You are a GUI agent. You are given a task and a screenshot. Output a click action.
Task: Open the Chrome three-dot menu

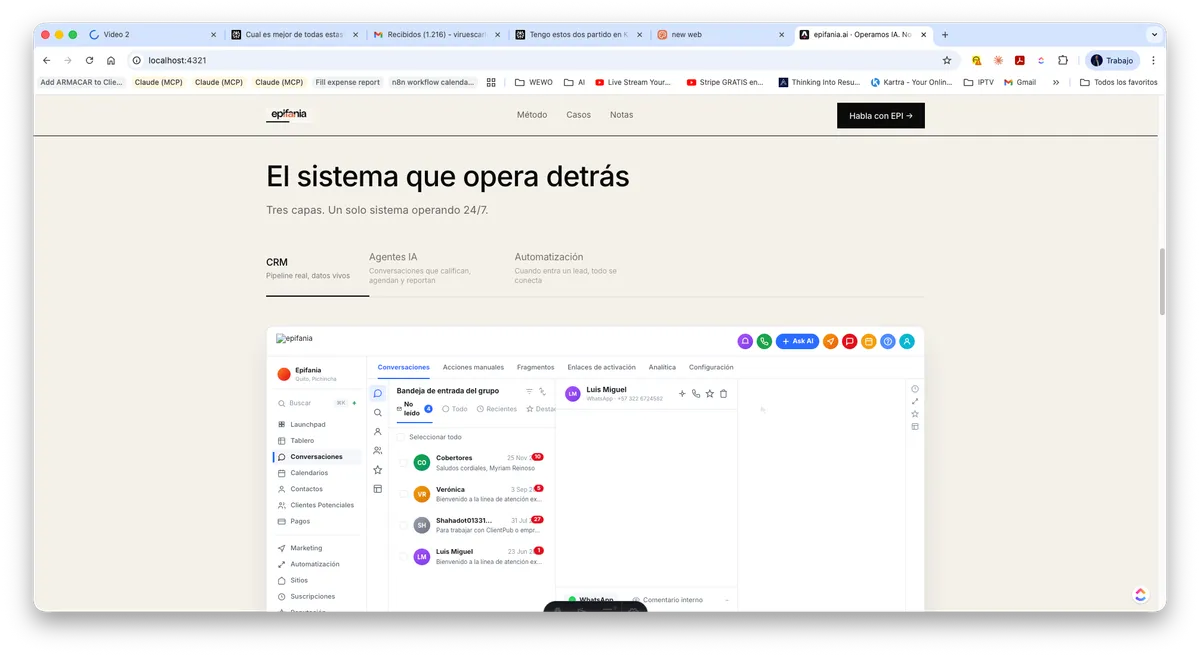click(1154, 60)
